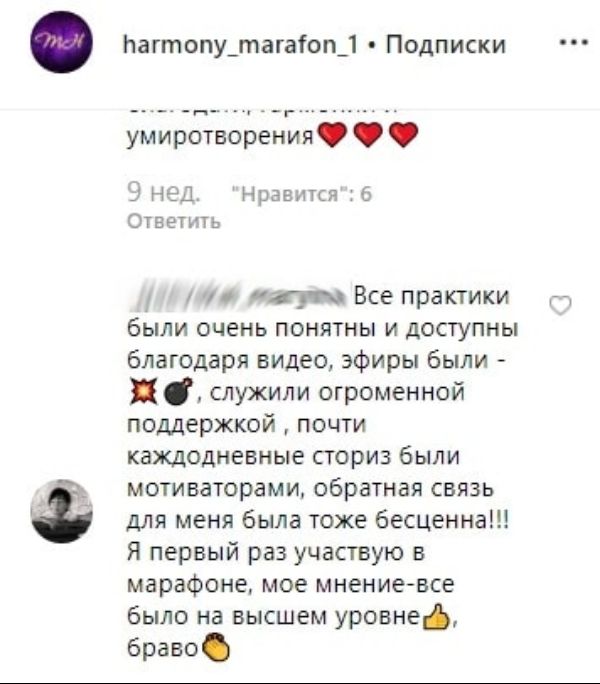The height and width of the screenshot is (684, 600).
Task: Like the comment with the heart icon
Action: [560, 305]
